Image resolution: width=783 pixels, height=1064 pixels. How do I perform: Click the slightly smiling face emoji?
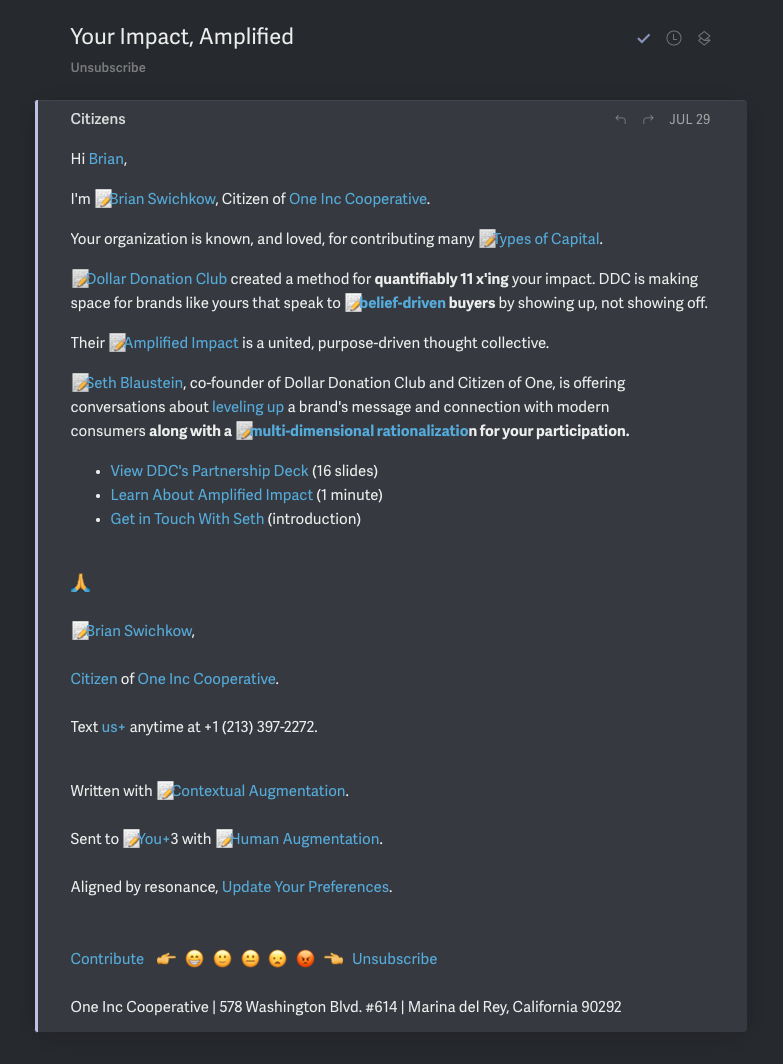tap(222, 959)
